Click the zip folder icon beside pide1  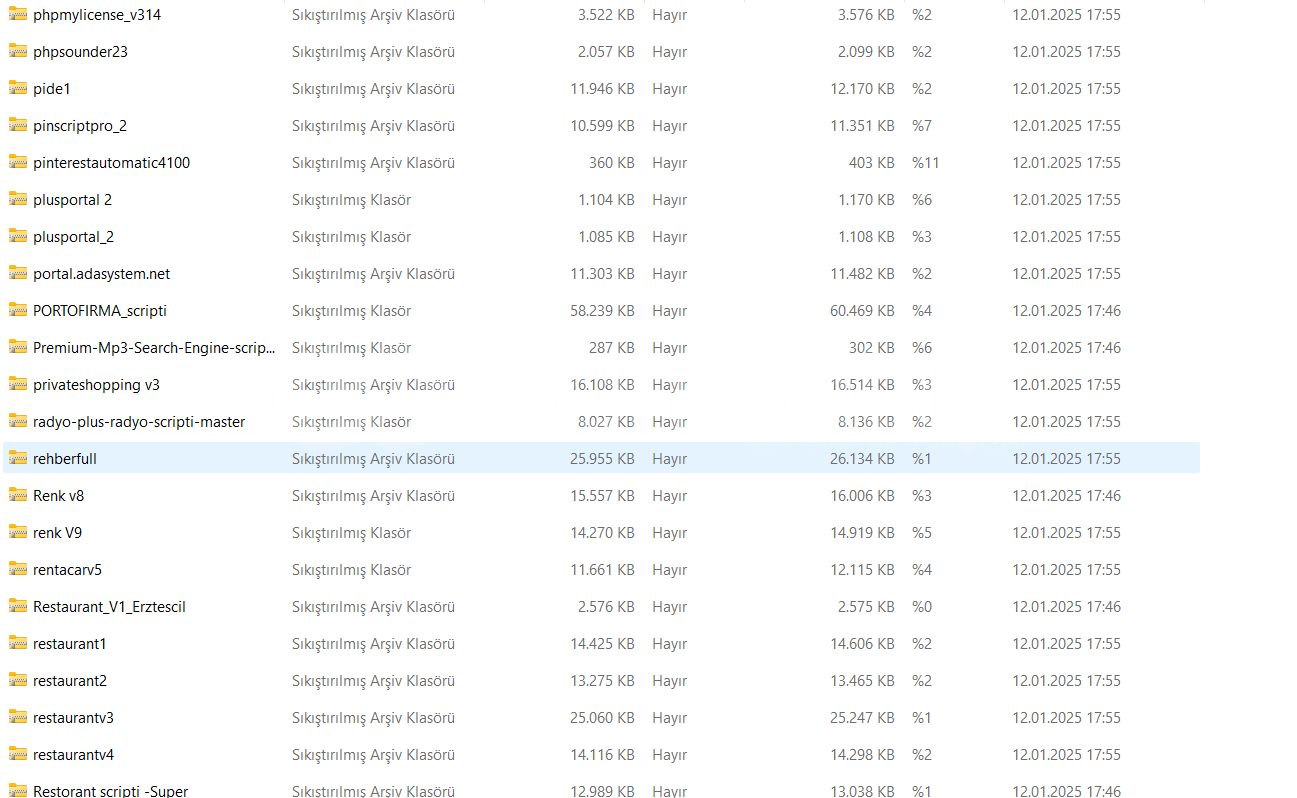click(x=18, y=88)
